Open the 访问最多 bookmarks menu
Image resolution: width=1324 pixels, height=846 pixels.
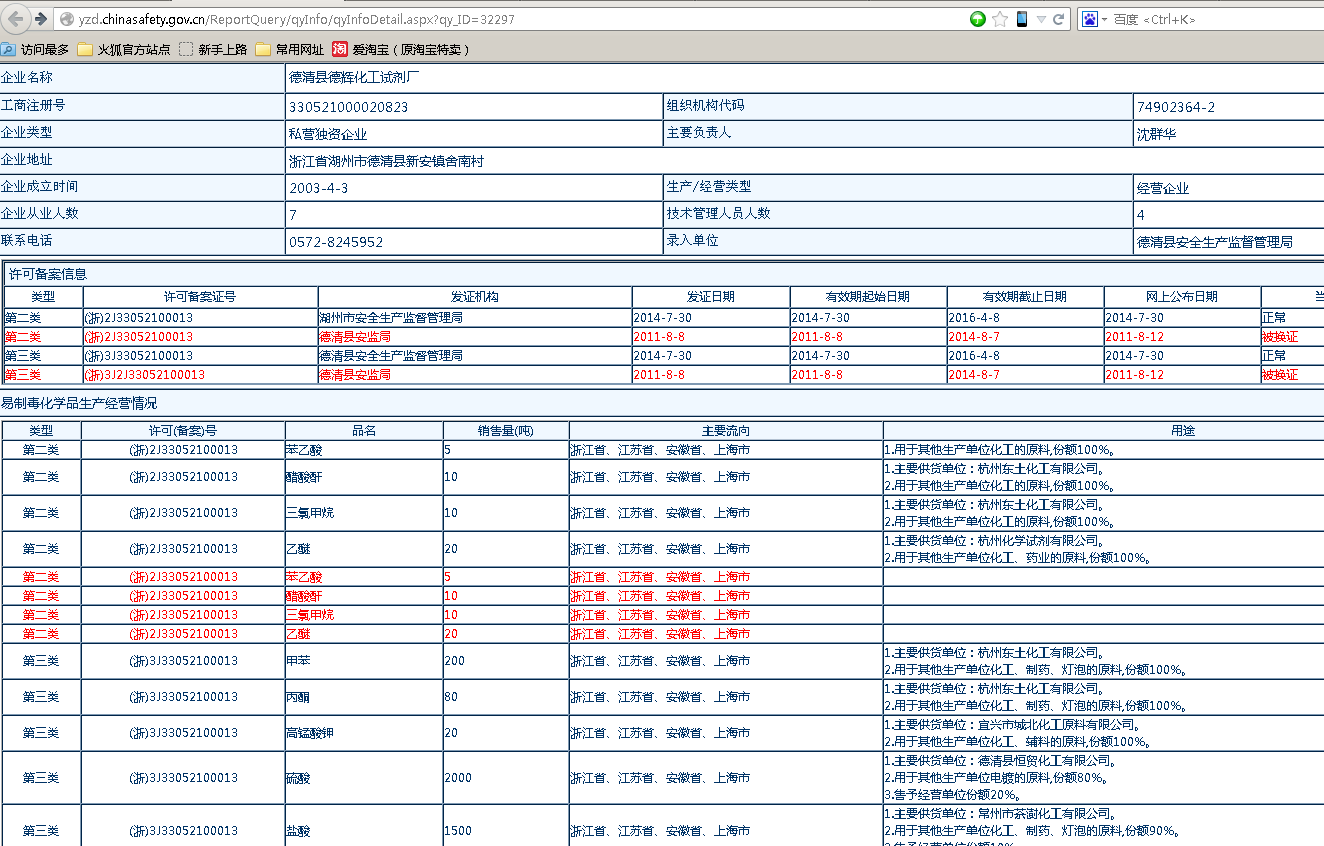35,49
